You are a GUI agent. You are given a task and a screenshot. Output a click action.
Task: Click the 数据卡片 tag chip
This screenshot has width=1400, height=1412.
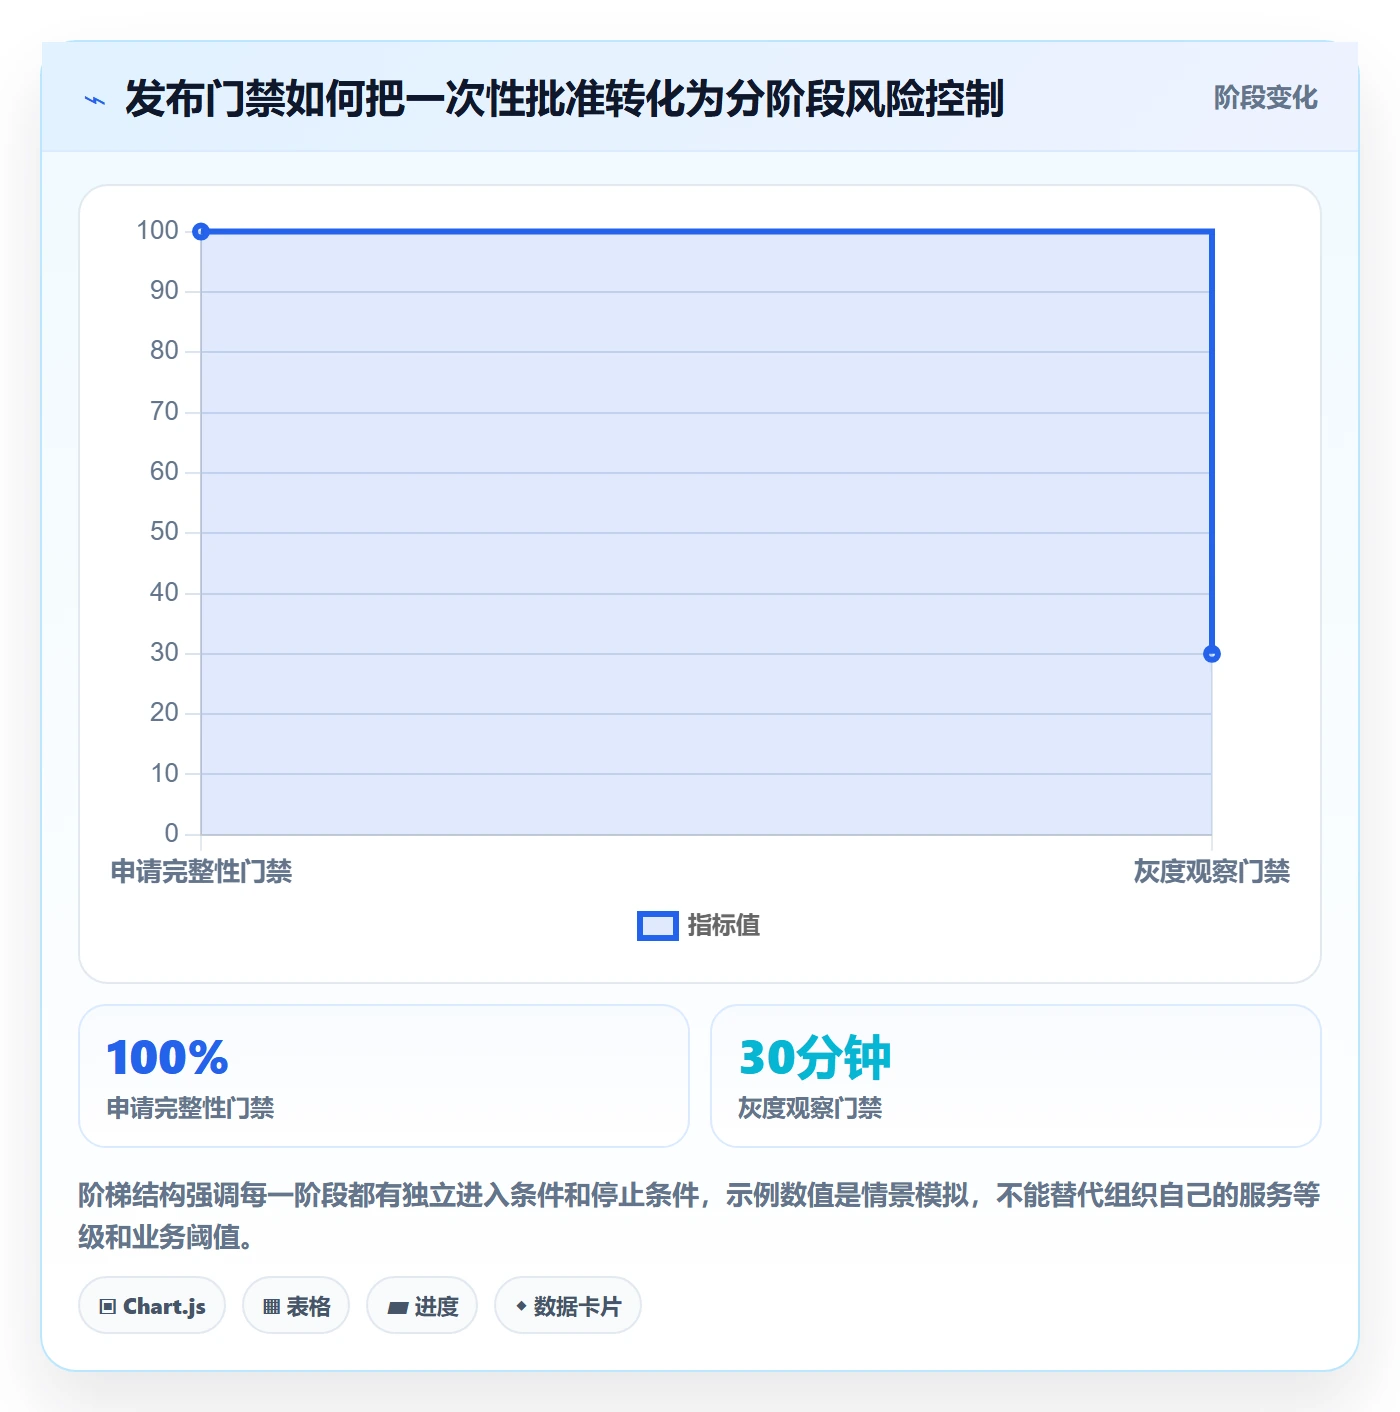[x=568, y=1306]
